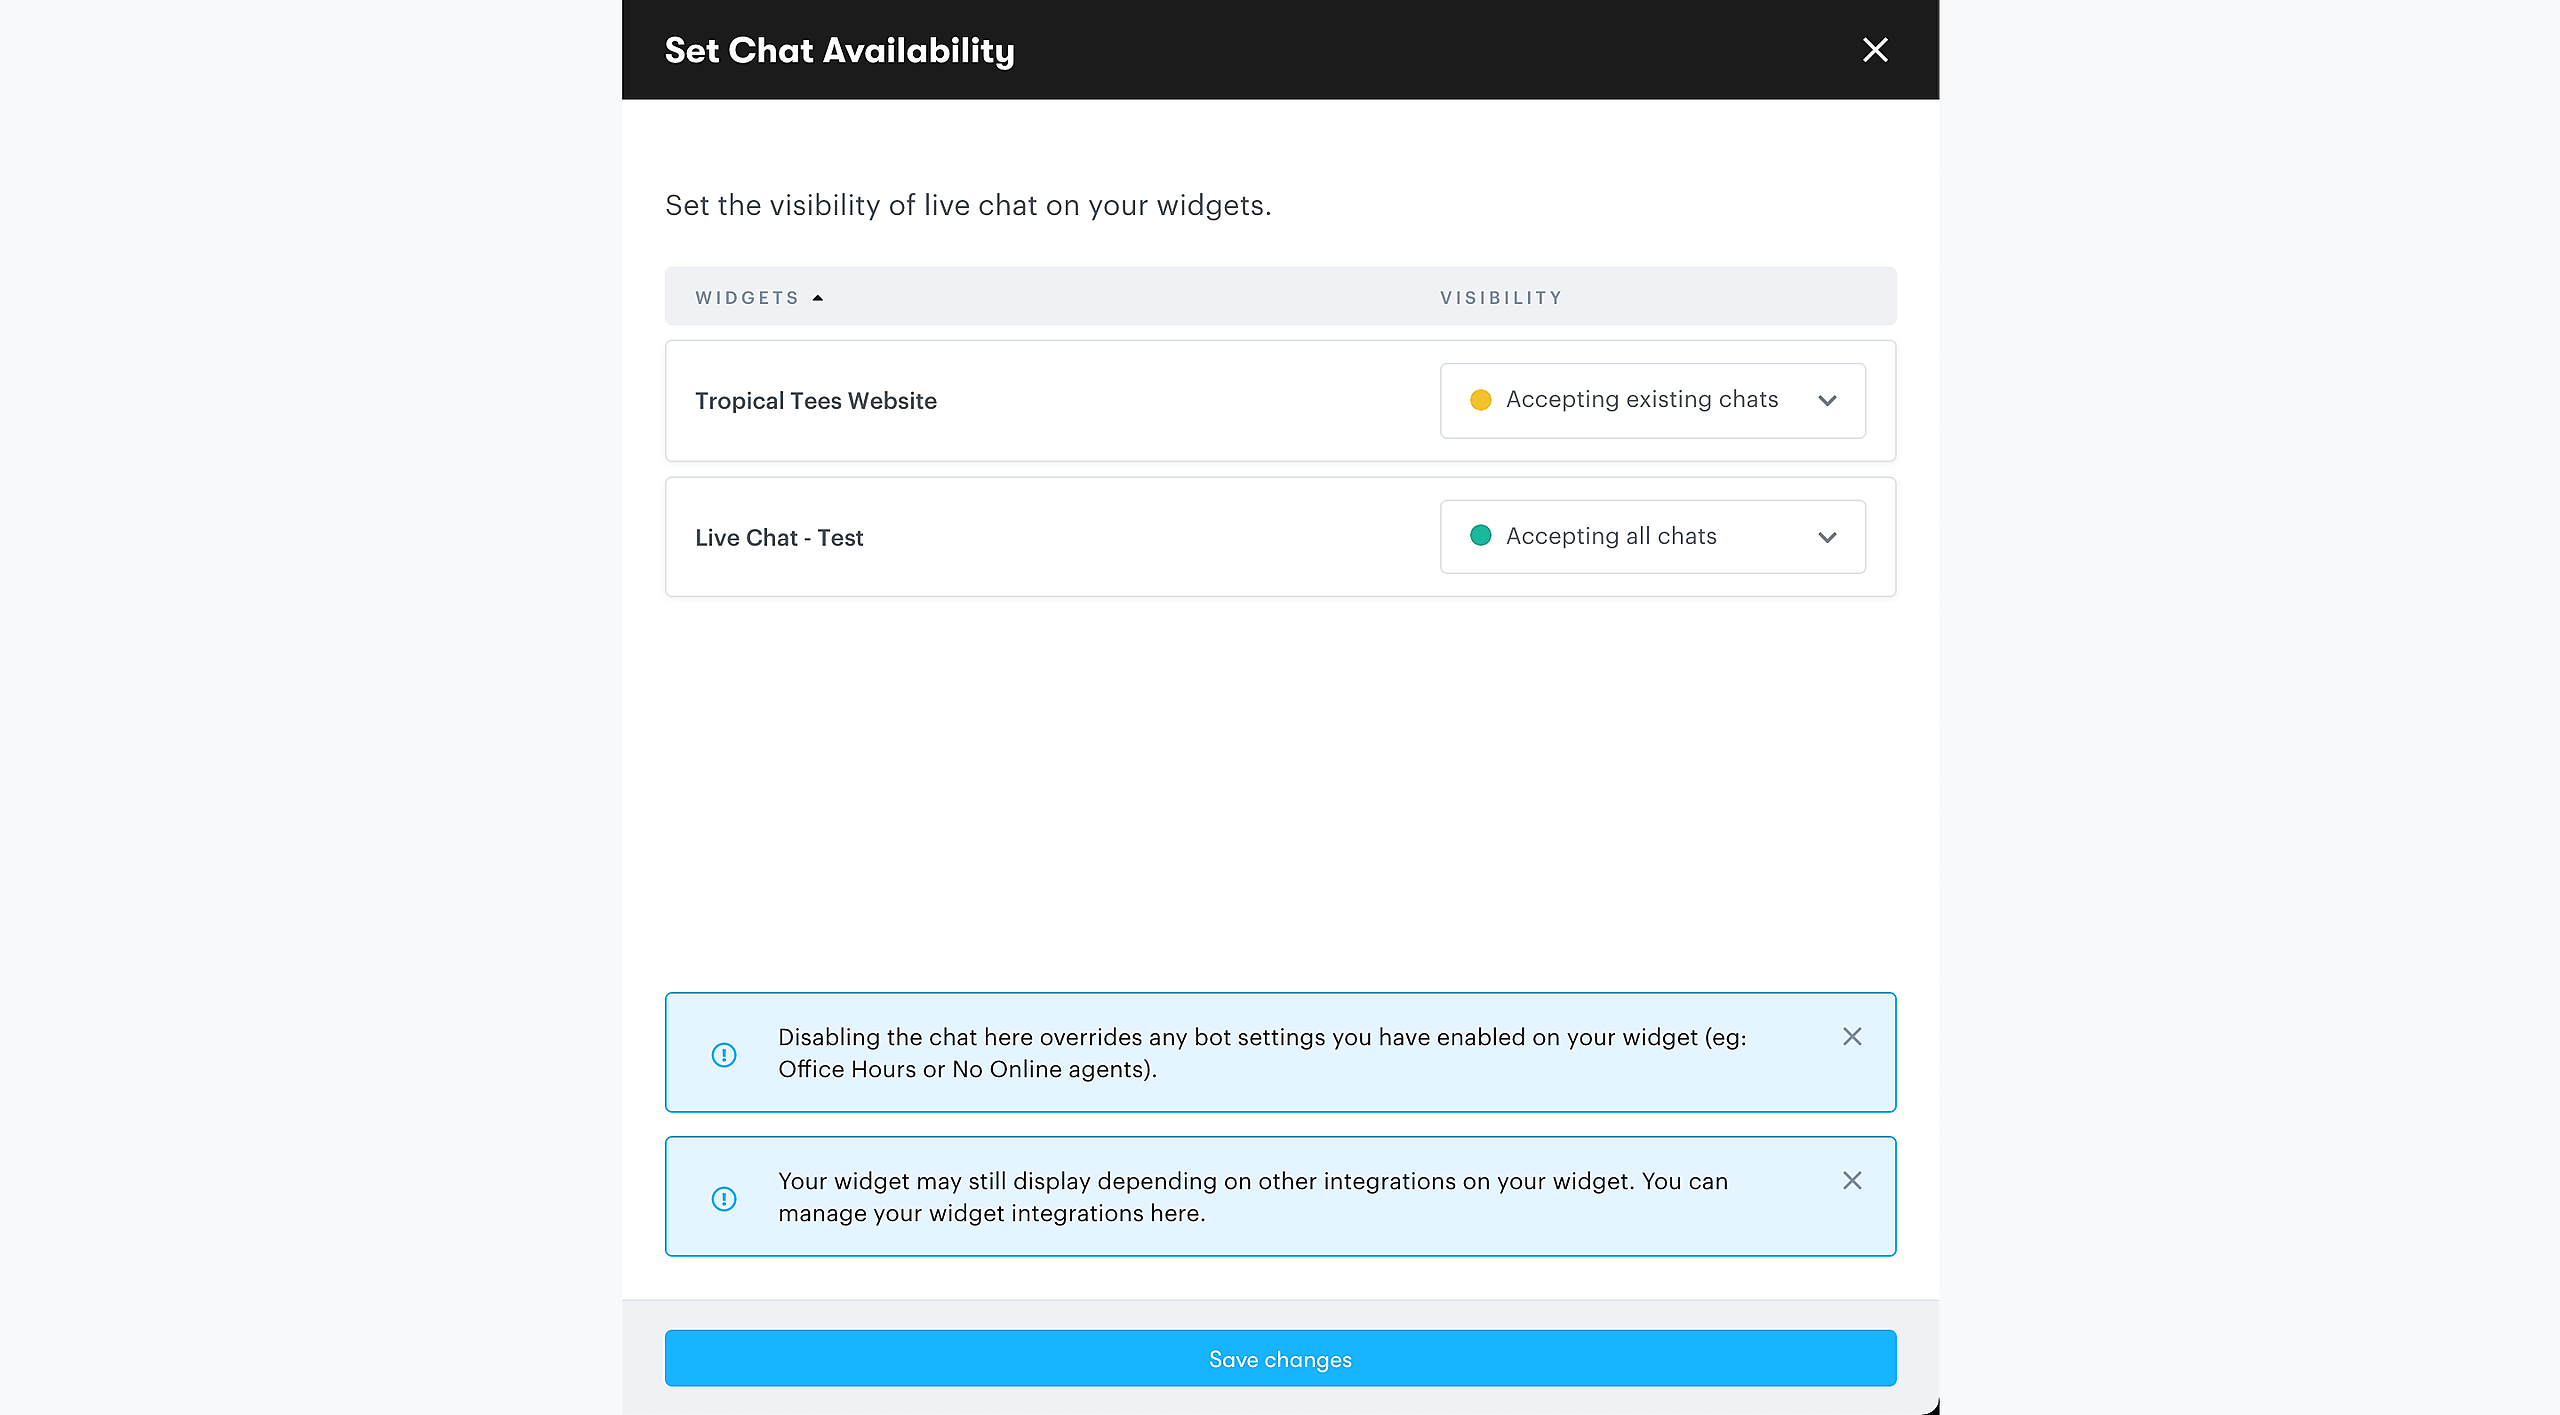Click the VISIBILITY column header
The width and height of the screenshot is (2560, 1415).
tap(1500, 298)
